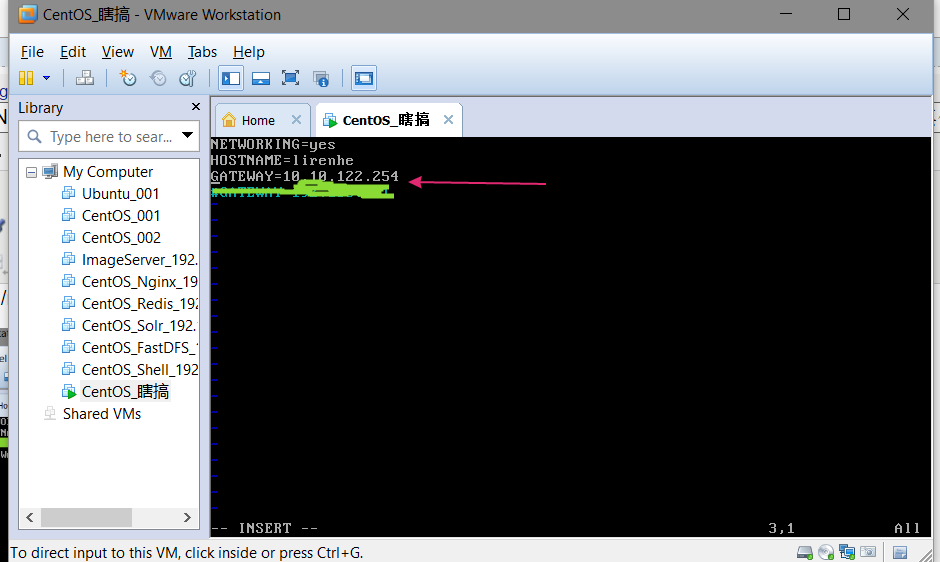Screen dimensions: 940x562
Task: Click the NETWORKING=yes line in console
Action: 273,145
